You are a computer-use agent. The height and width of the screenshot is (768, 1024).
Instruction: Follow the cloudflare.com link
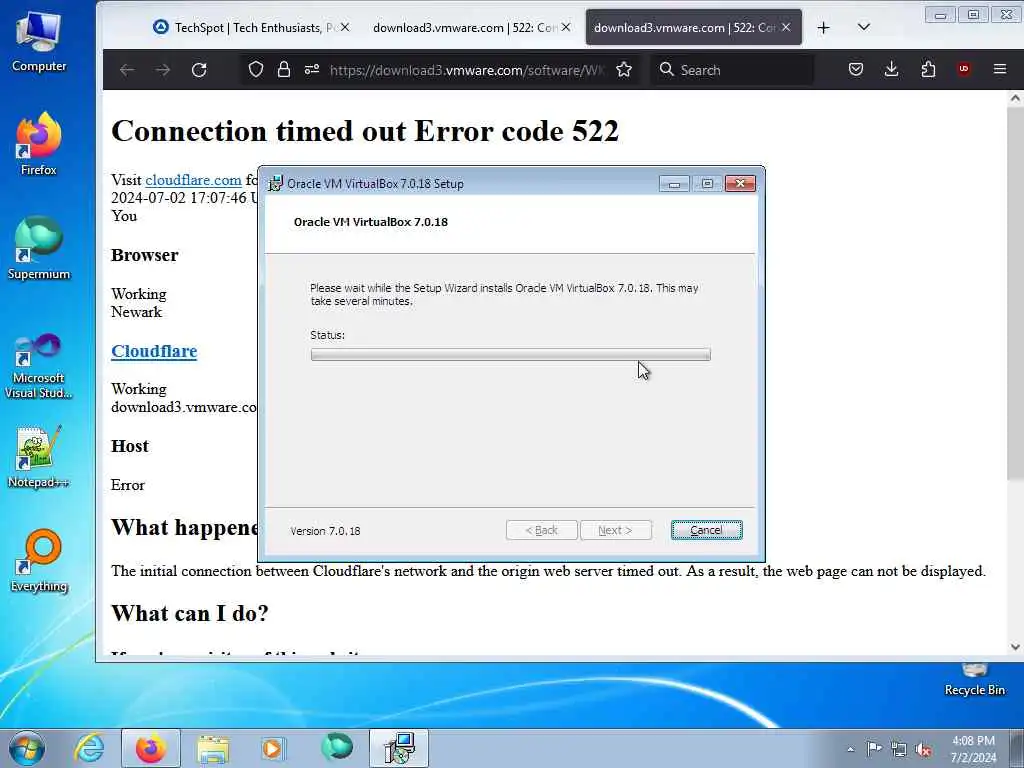(193, 180)
